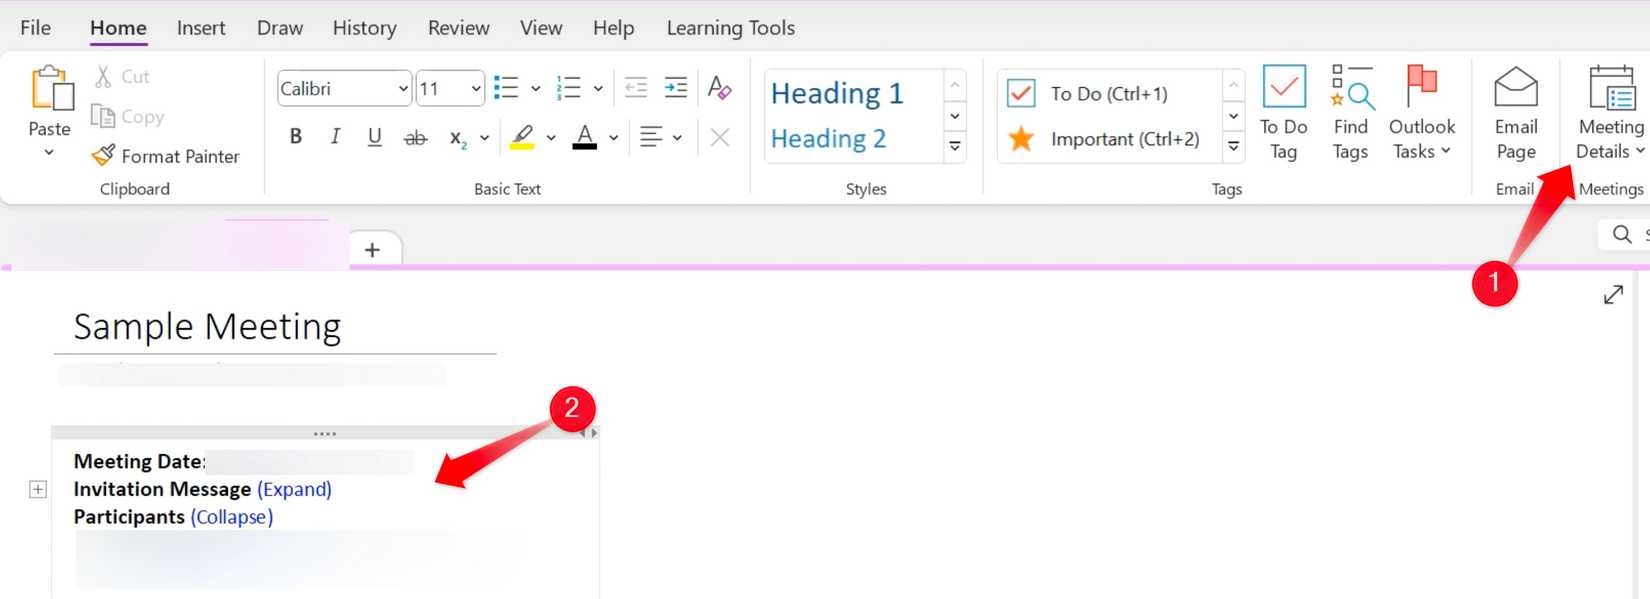Apply the Important (Ctrl+2) star tag
This screenshot has height=599, width=1650.
click(1104, 139)
